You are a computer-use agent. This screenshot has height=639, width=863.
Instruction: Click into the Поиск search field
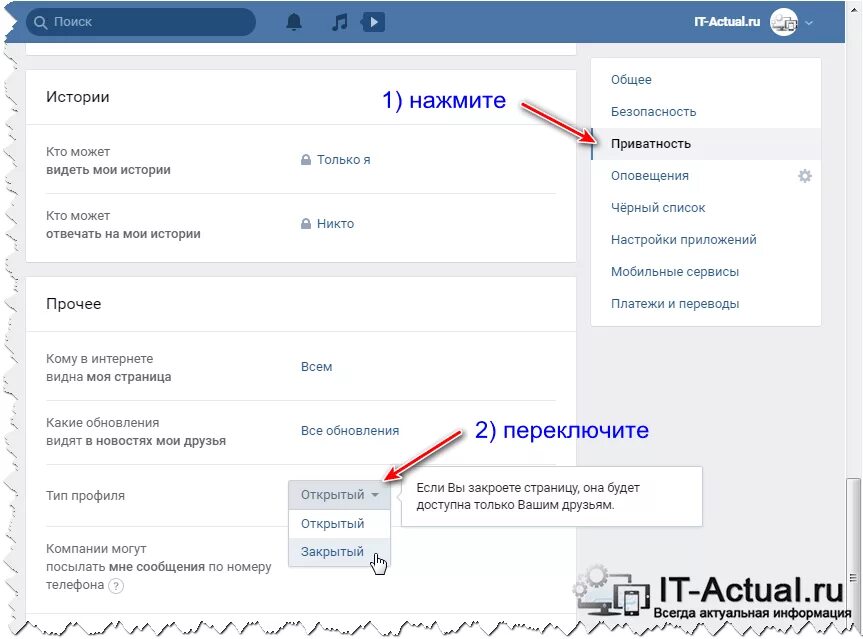tap(141, 22)
